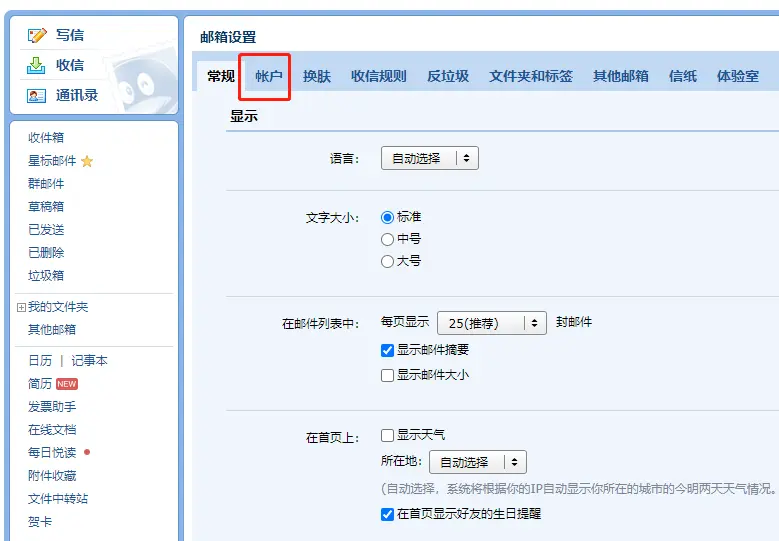Open 每日悦读 in sidebar
The width and height of the screenshot is (779, 541).
[52, 452]
